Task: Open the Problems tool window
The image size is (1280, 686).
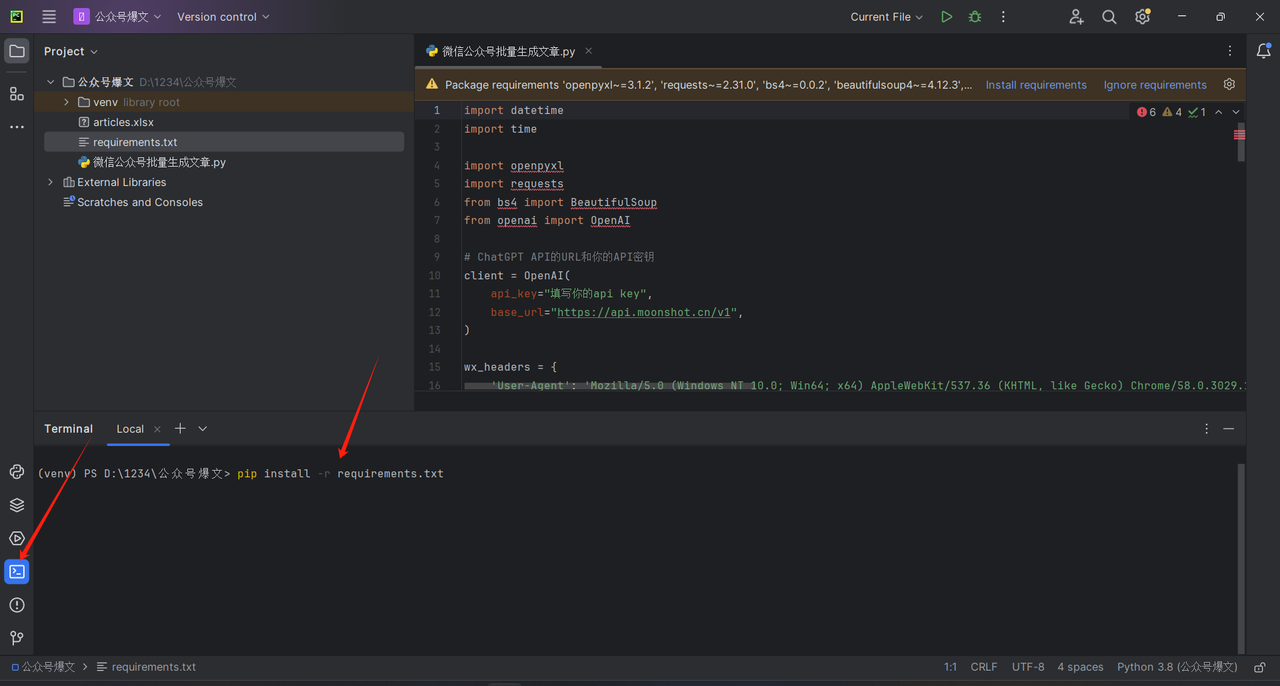Action: [17, 605]
